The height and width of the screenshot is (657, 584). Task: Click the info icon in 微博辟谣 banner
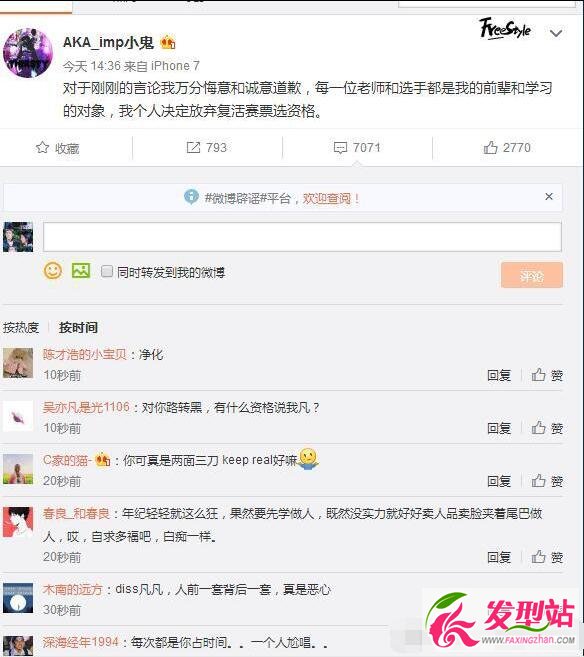pos(191,197)
